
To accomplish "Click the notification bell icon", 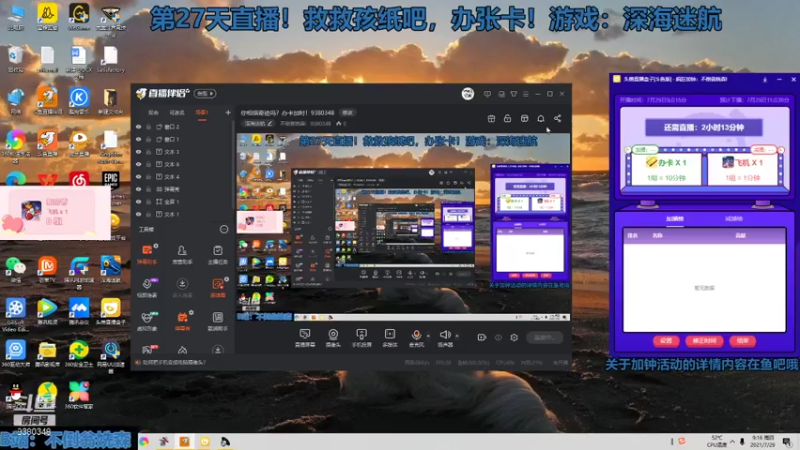I will pyautogui.click(x=541, y=118).
